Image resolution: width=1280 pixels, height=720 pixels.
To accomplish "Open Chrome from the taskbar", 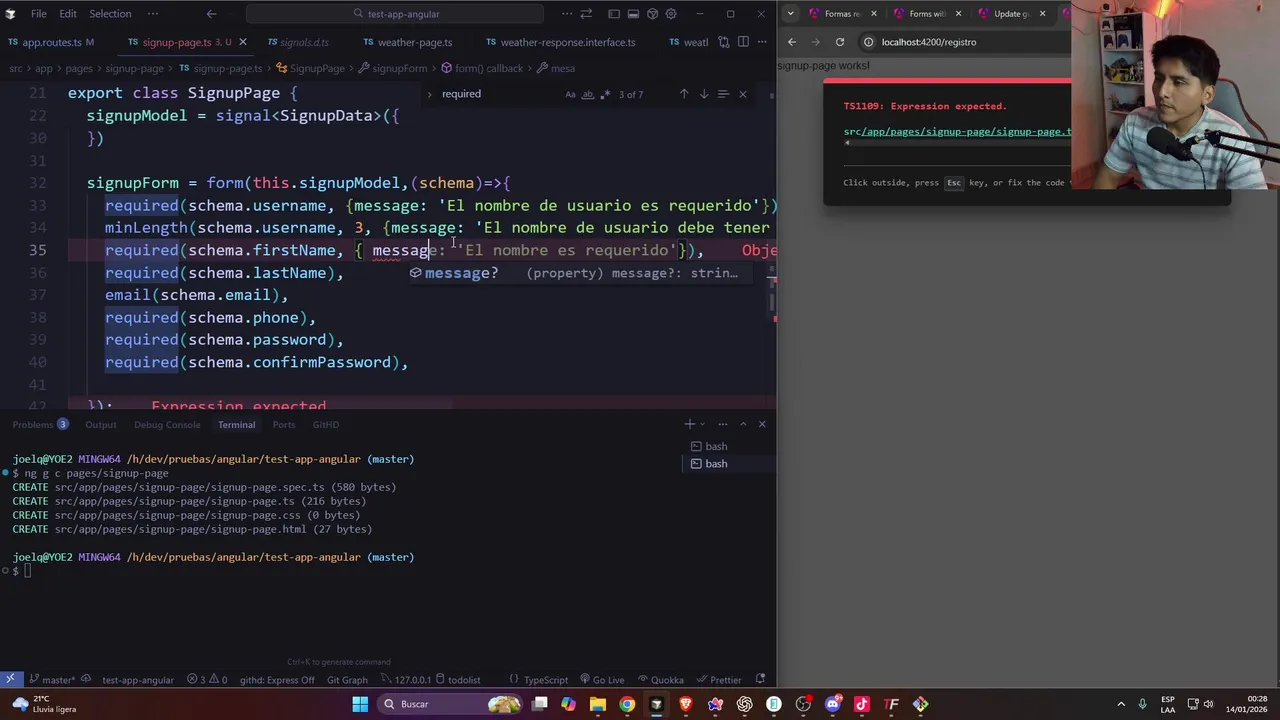I will click(627, 704).
